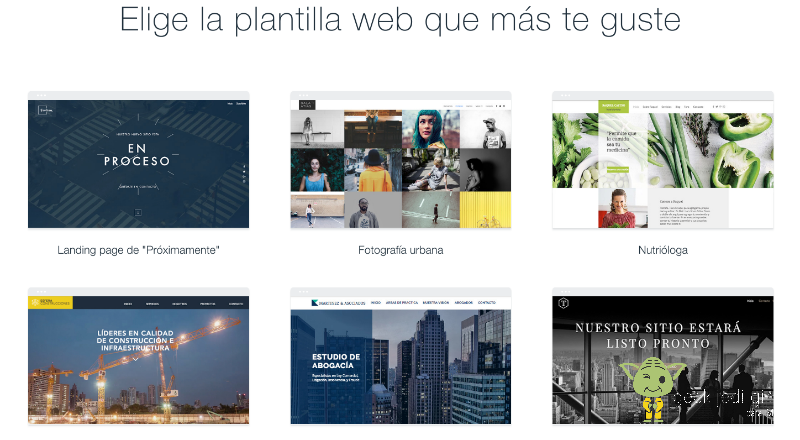Click the teal K law firm logo
Viewport: 800px width, 440px height.
click(x=314, y=303)
